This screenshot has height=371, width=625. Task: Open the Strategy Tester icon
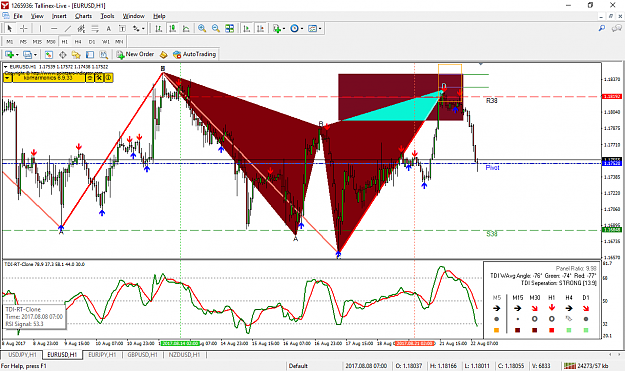point(104,55)
